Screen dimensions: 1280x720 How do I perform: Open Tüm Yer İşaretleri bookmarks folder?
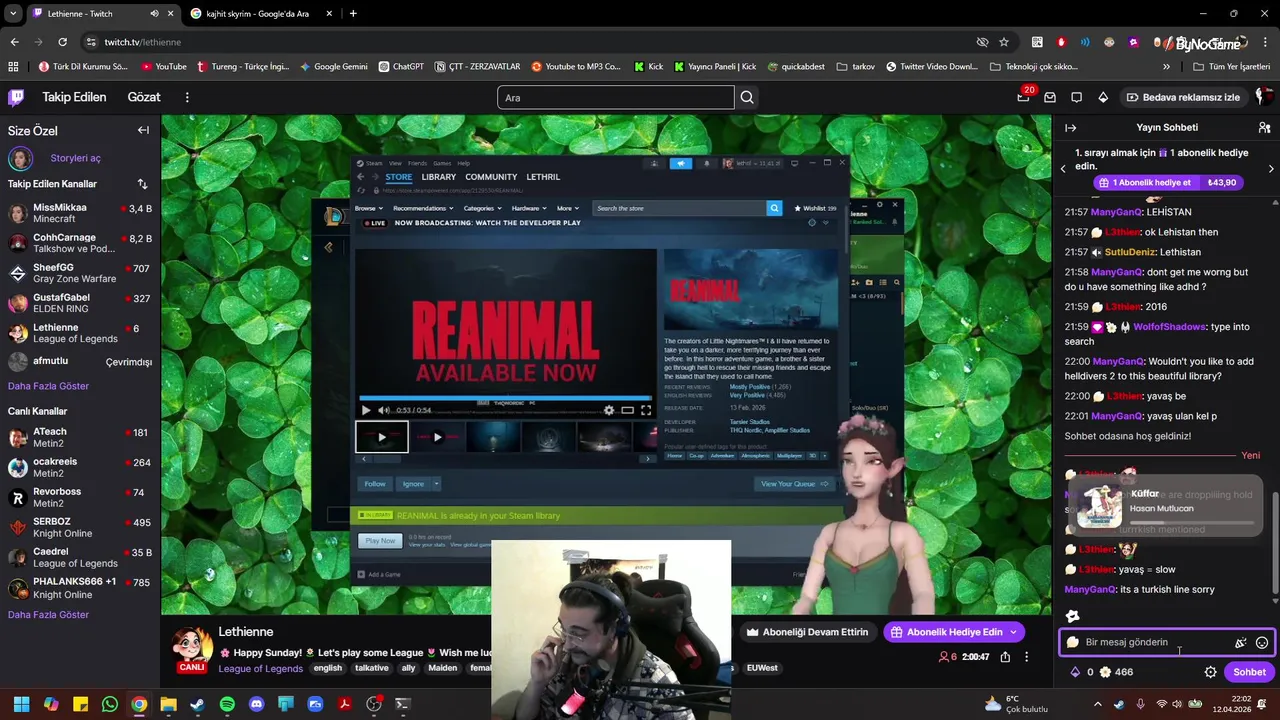point(1232,67)
